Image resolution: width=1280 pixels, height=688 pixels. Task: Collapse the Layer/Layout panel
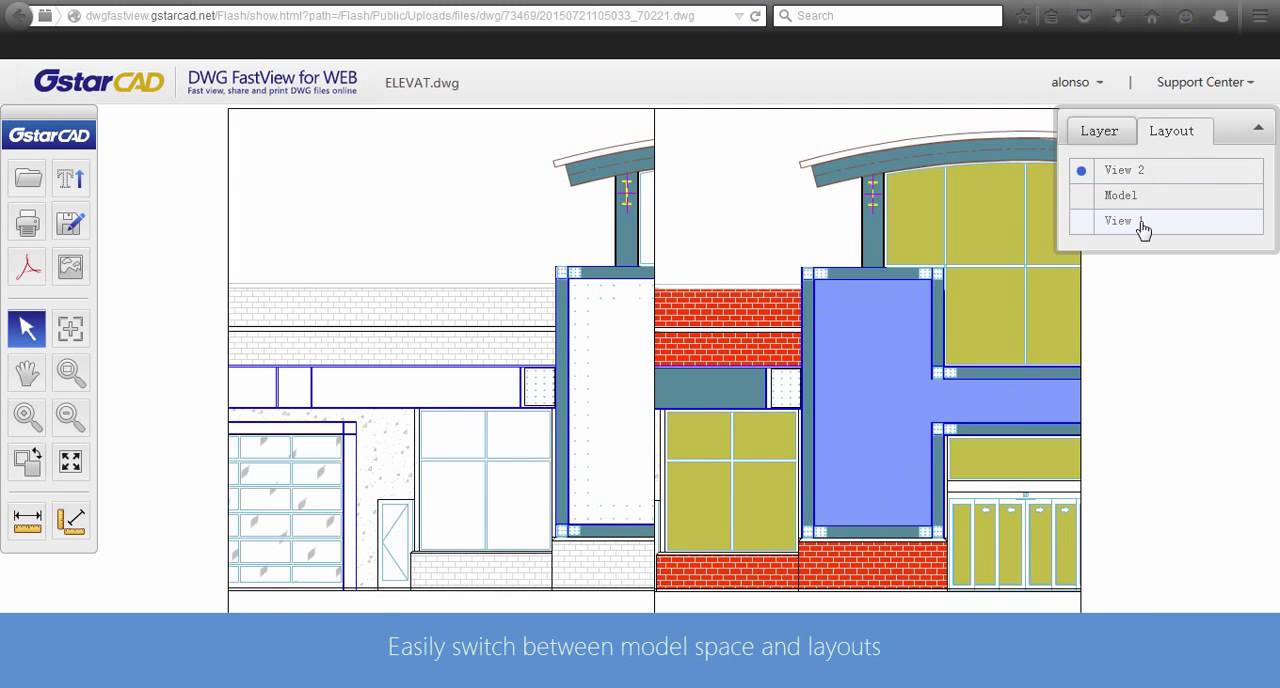[1258, 128]
